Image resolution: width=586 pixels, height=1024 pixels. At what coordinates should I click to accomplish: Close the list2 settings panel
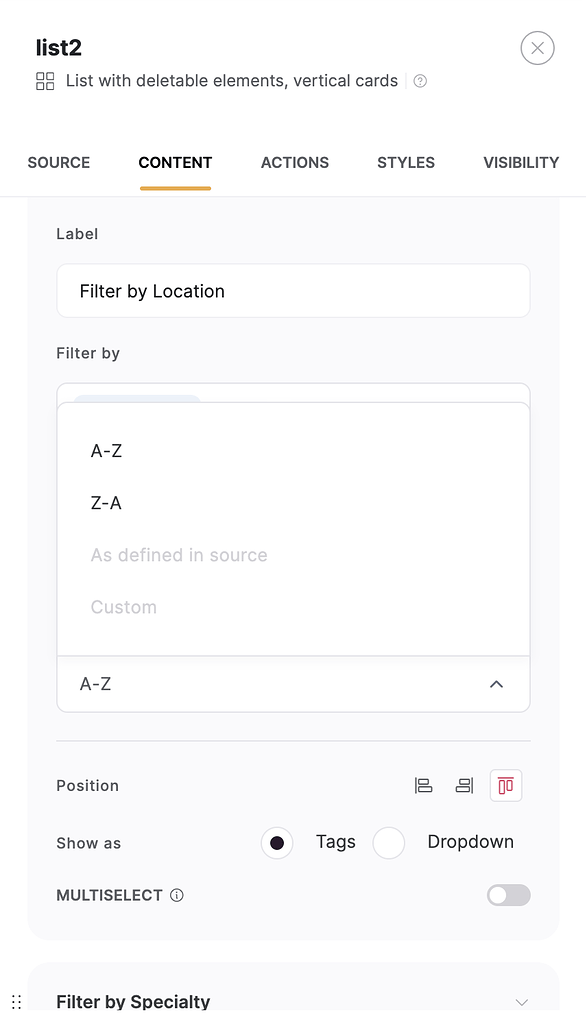click(537, 47)
